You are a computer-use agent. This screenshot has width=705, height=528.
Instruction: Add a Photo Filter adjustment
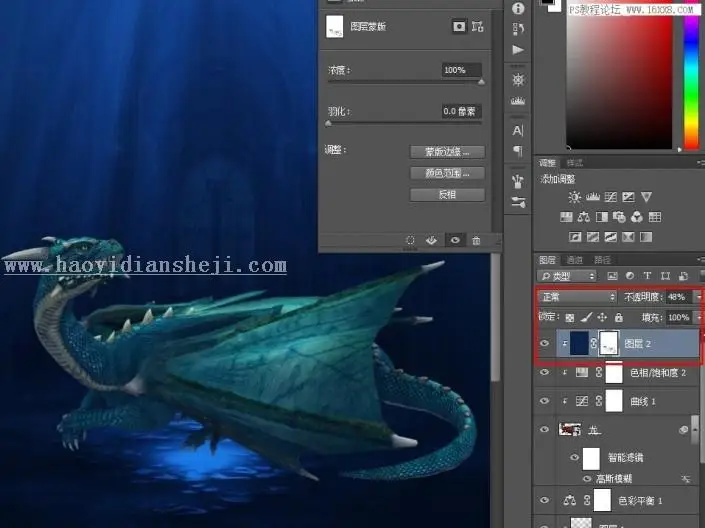click(x=619, y=217)
